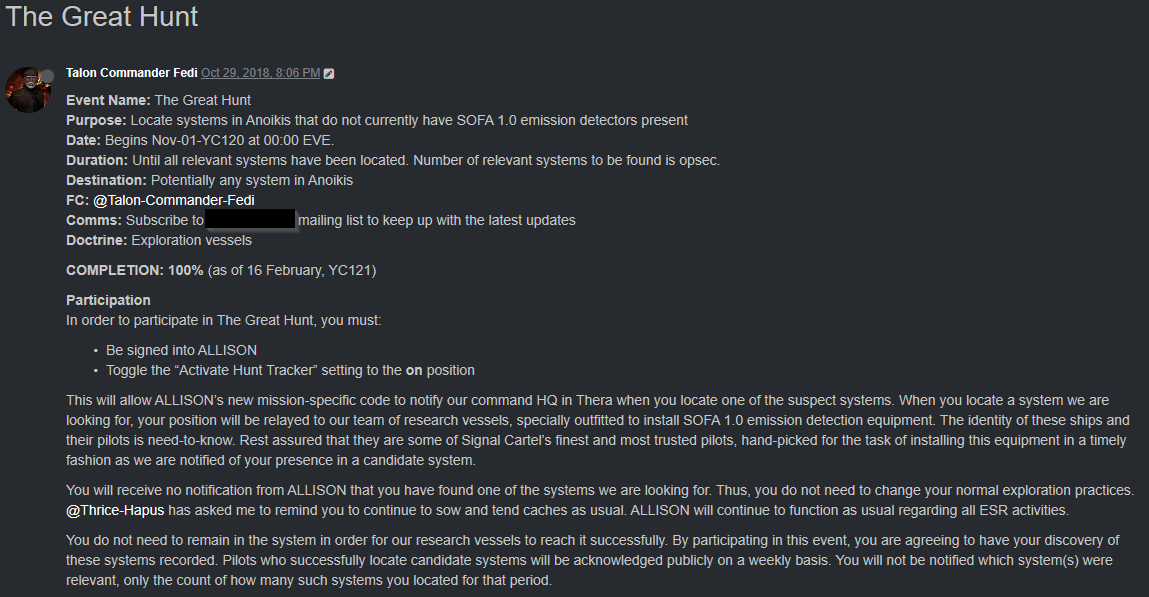Click the Participation section heading

(x=108, y=300)
